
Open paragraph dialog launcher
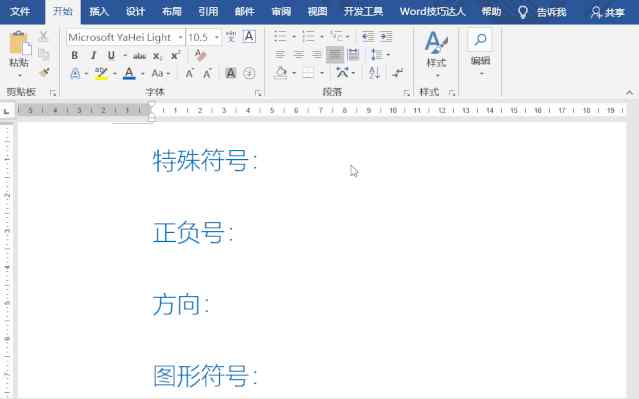click(x=406, y=93)
